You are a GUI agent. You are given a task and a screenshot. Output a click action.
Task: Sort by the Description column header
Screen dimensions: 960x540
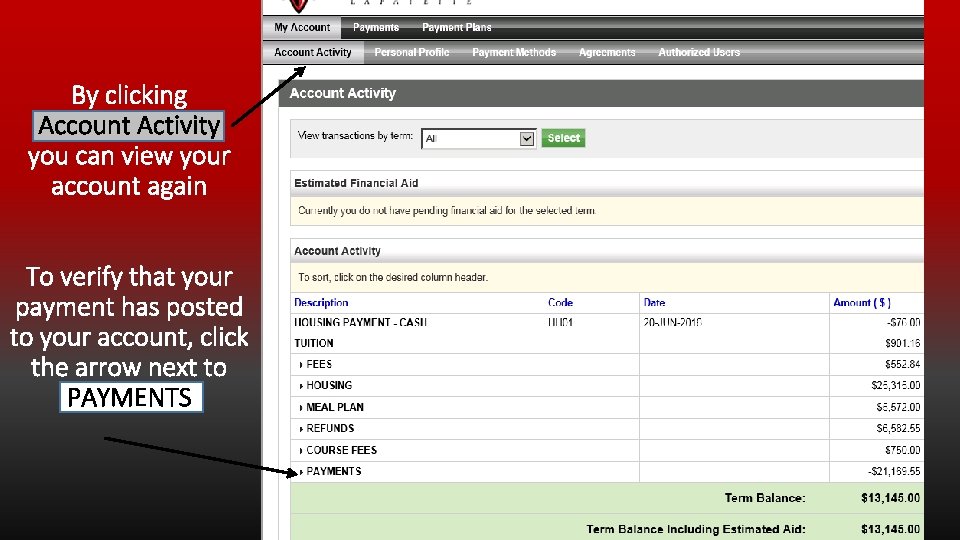tap(321, 302)
